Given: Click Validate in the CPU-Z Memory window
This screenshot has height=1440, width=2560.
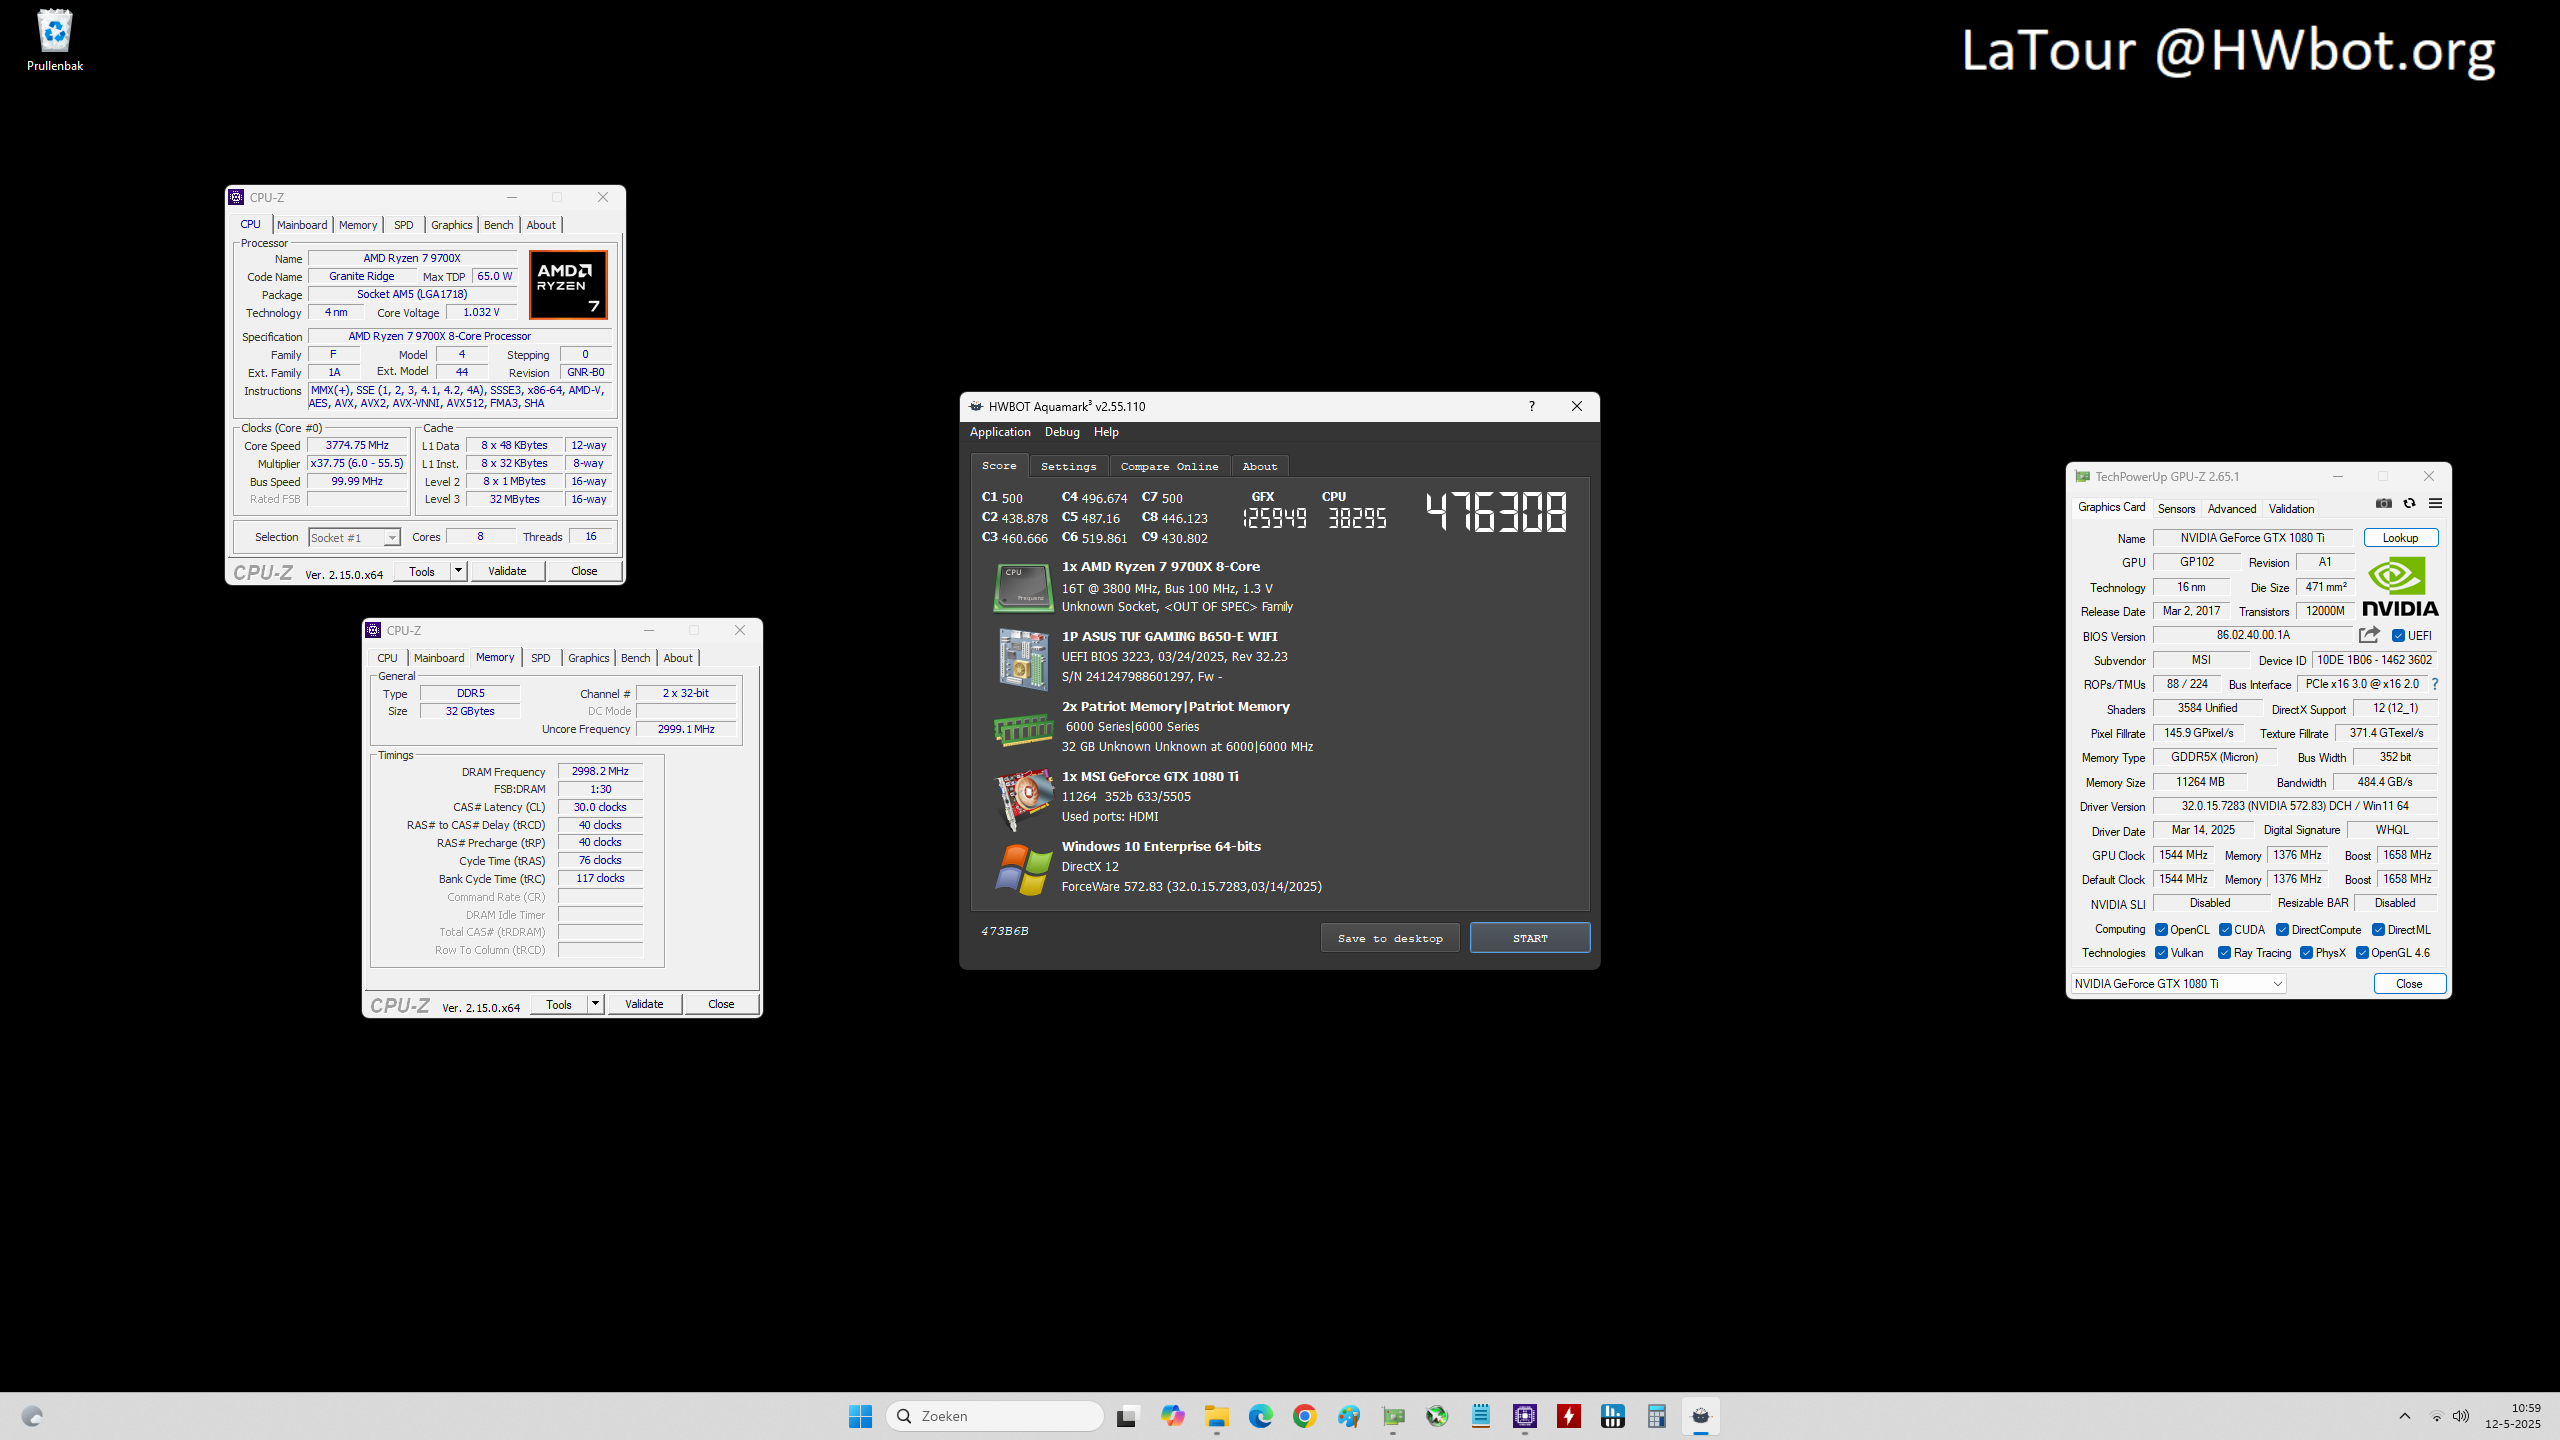Looking at the screenshot, I should click(644, 1004).
